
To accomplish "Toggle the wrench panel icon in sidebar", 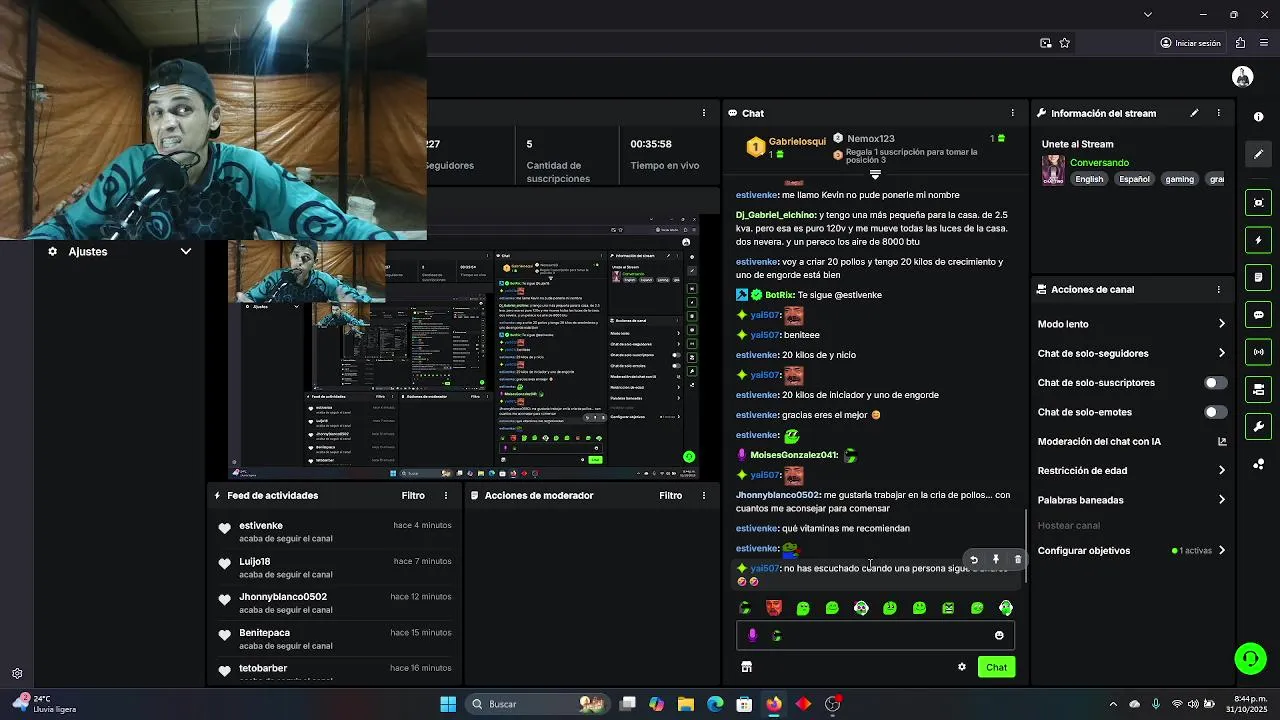I will pyautogui.click(x=1258, y=427).
